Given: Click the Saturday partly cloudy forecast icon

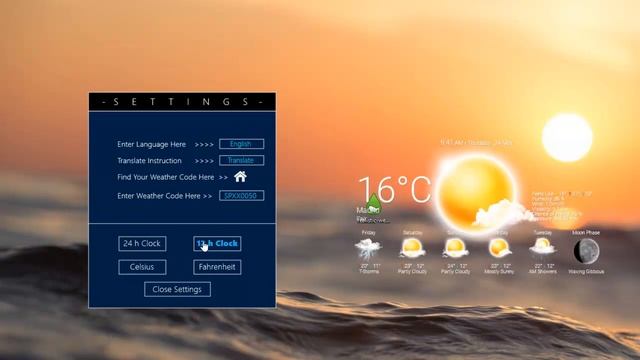Looking at the screenshot, I should (x=412, y=248).
